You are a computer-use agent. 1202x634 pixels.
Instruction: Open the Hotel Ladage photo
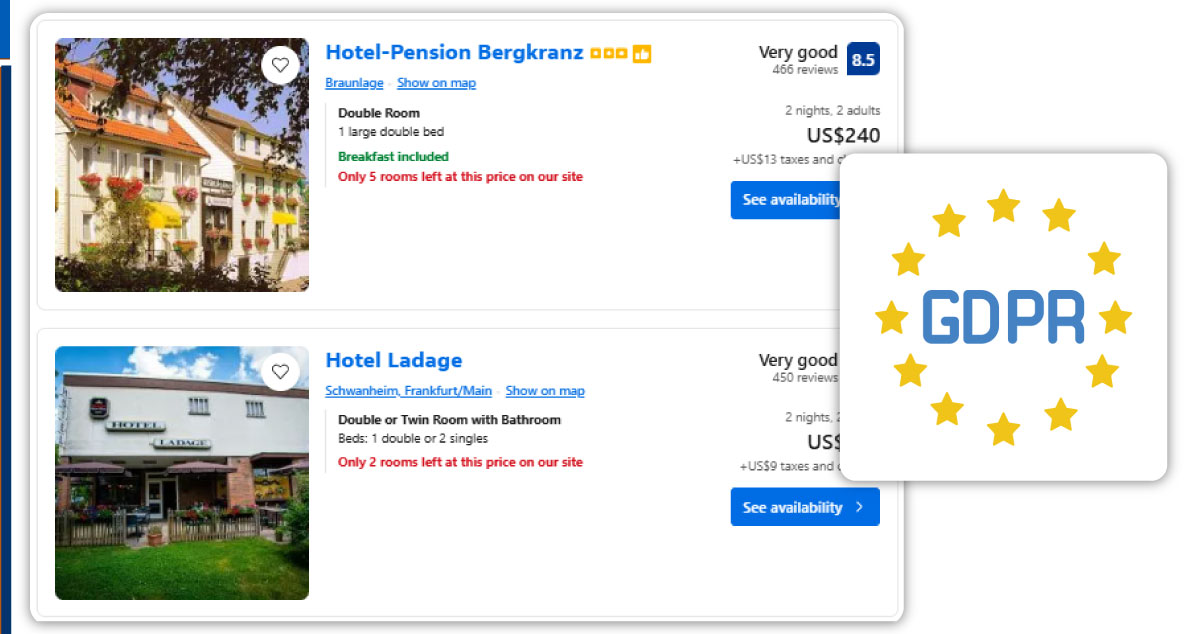point(182,473)
